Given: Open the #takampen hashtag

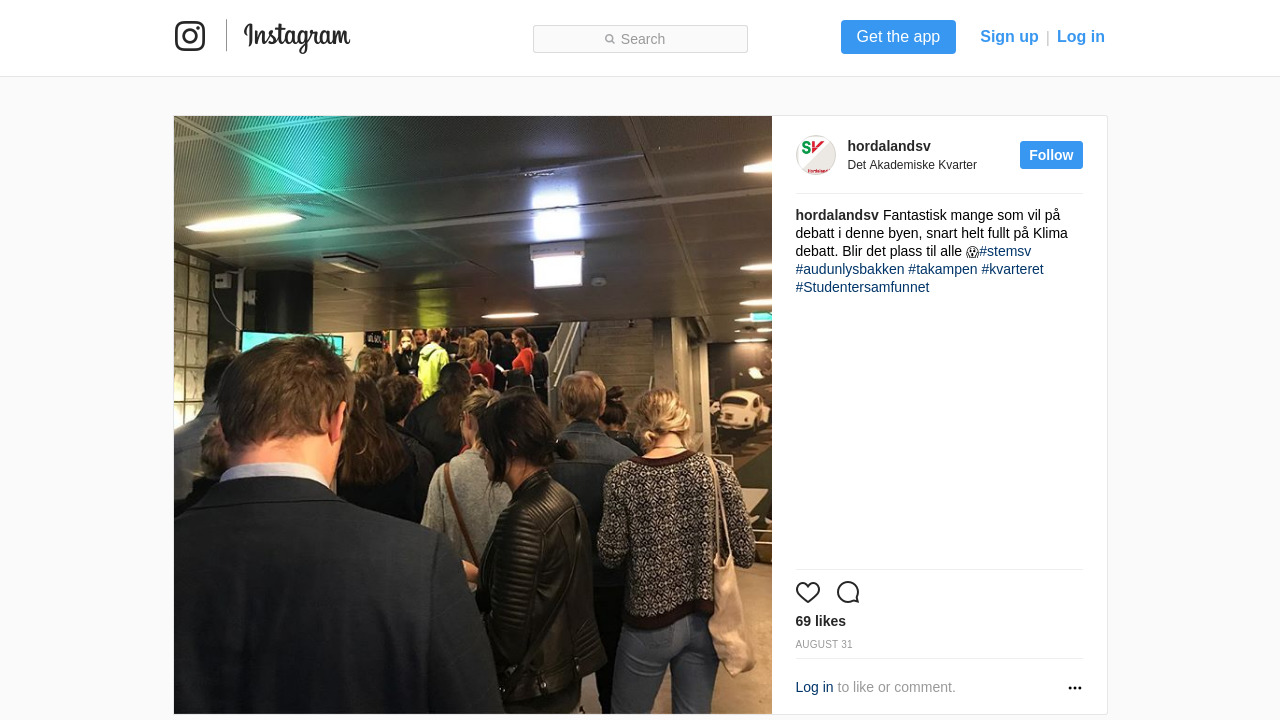Looking at the screenshot, I should (x=943, y=269).
